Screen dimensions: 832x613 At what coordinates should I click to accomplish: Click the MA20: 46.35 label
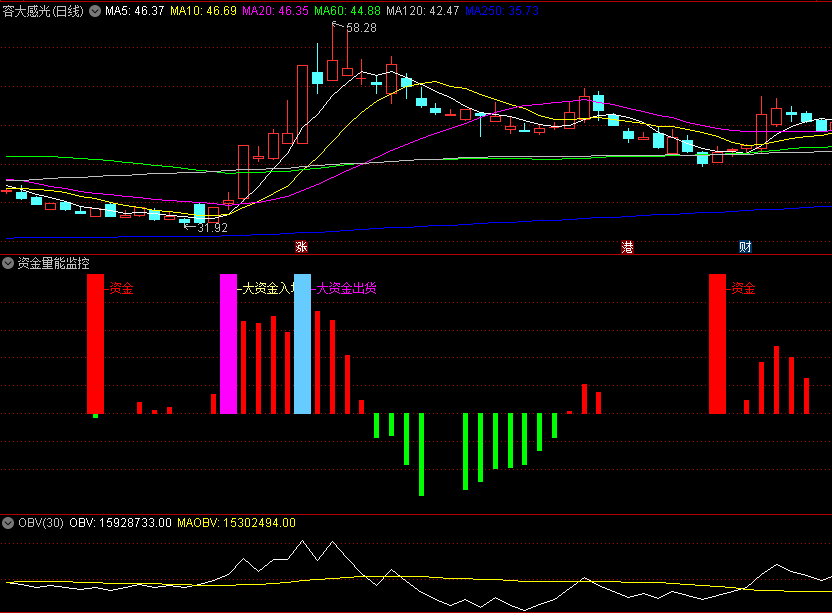point(275,11)
